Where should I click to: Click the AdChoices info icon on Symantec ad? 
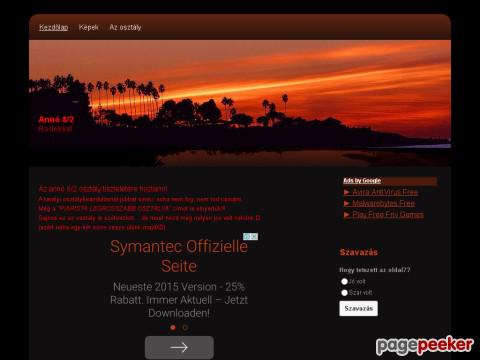click(247, 237)
